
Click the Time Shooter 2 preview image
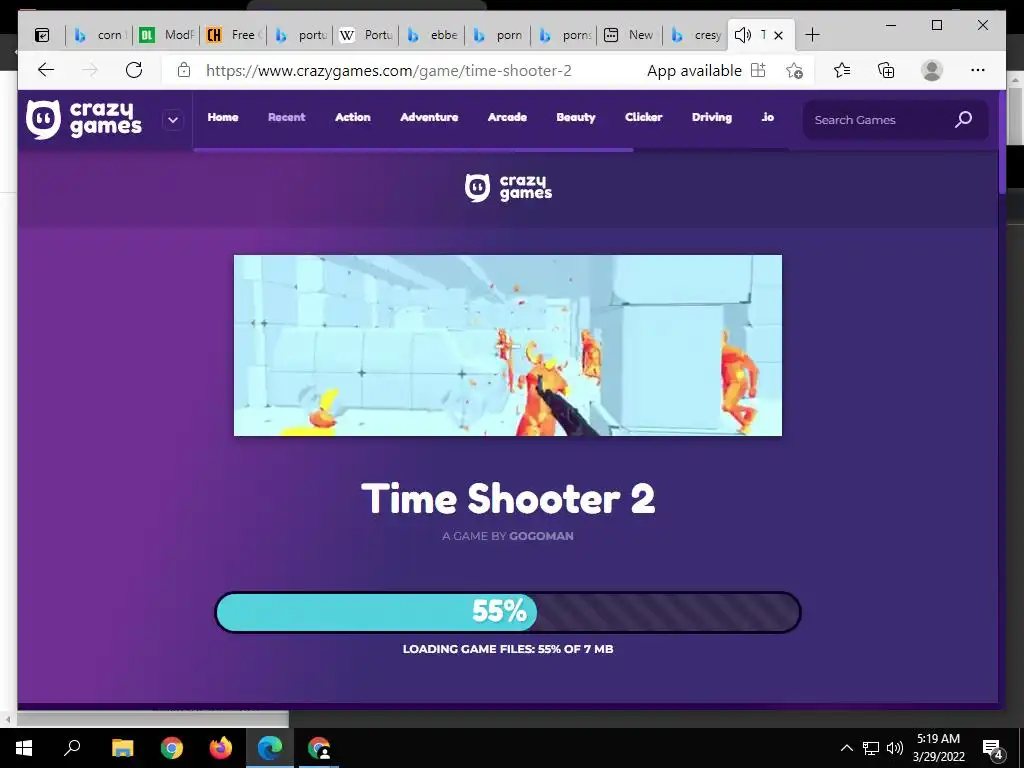coord(507,345)
